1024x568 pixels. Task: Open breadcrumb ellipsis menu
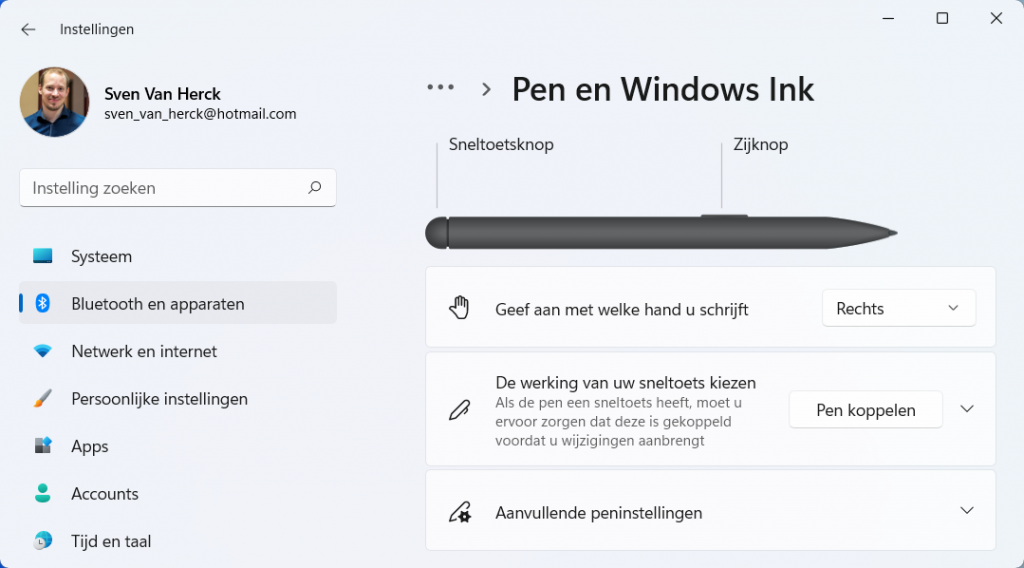coord(441,87)
